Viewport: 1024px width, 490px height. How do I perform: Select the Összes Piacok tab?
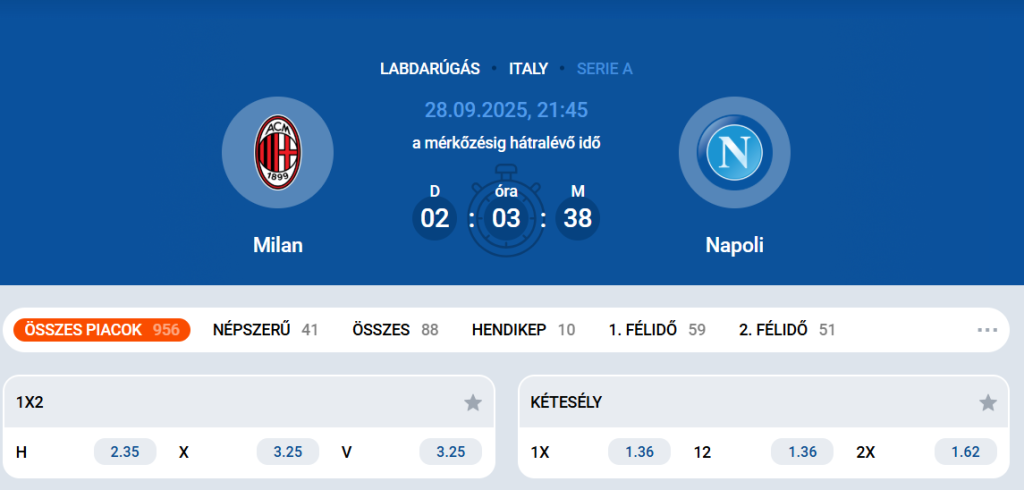(x=102, y=330)
